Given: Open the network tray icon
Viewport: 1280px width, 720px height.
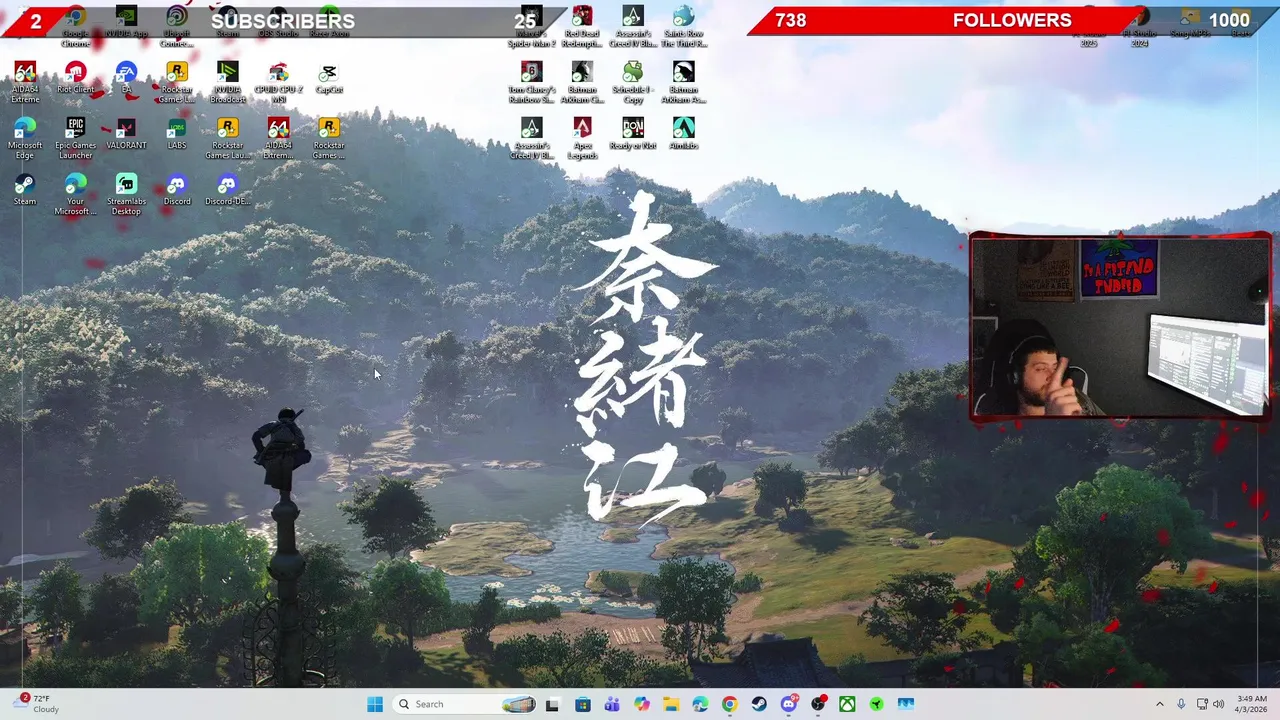Looking at the screenshot, I should (1202, 704).
